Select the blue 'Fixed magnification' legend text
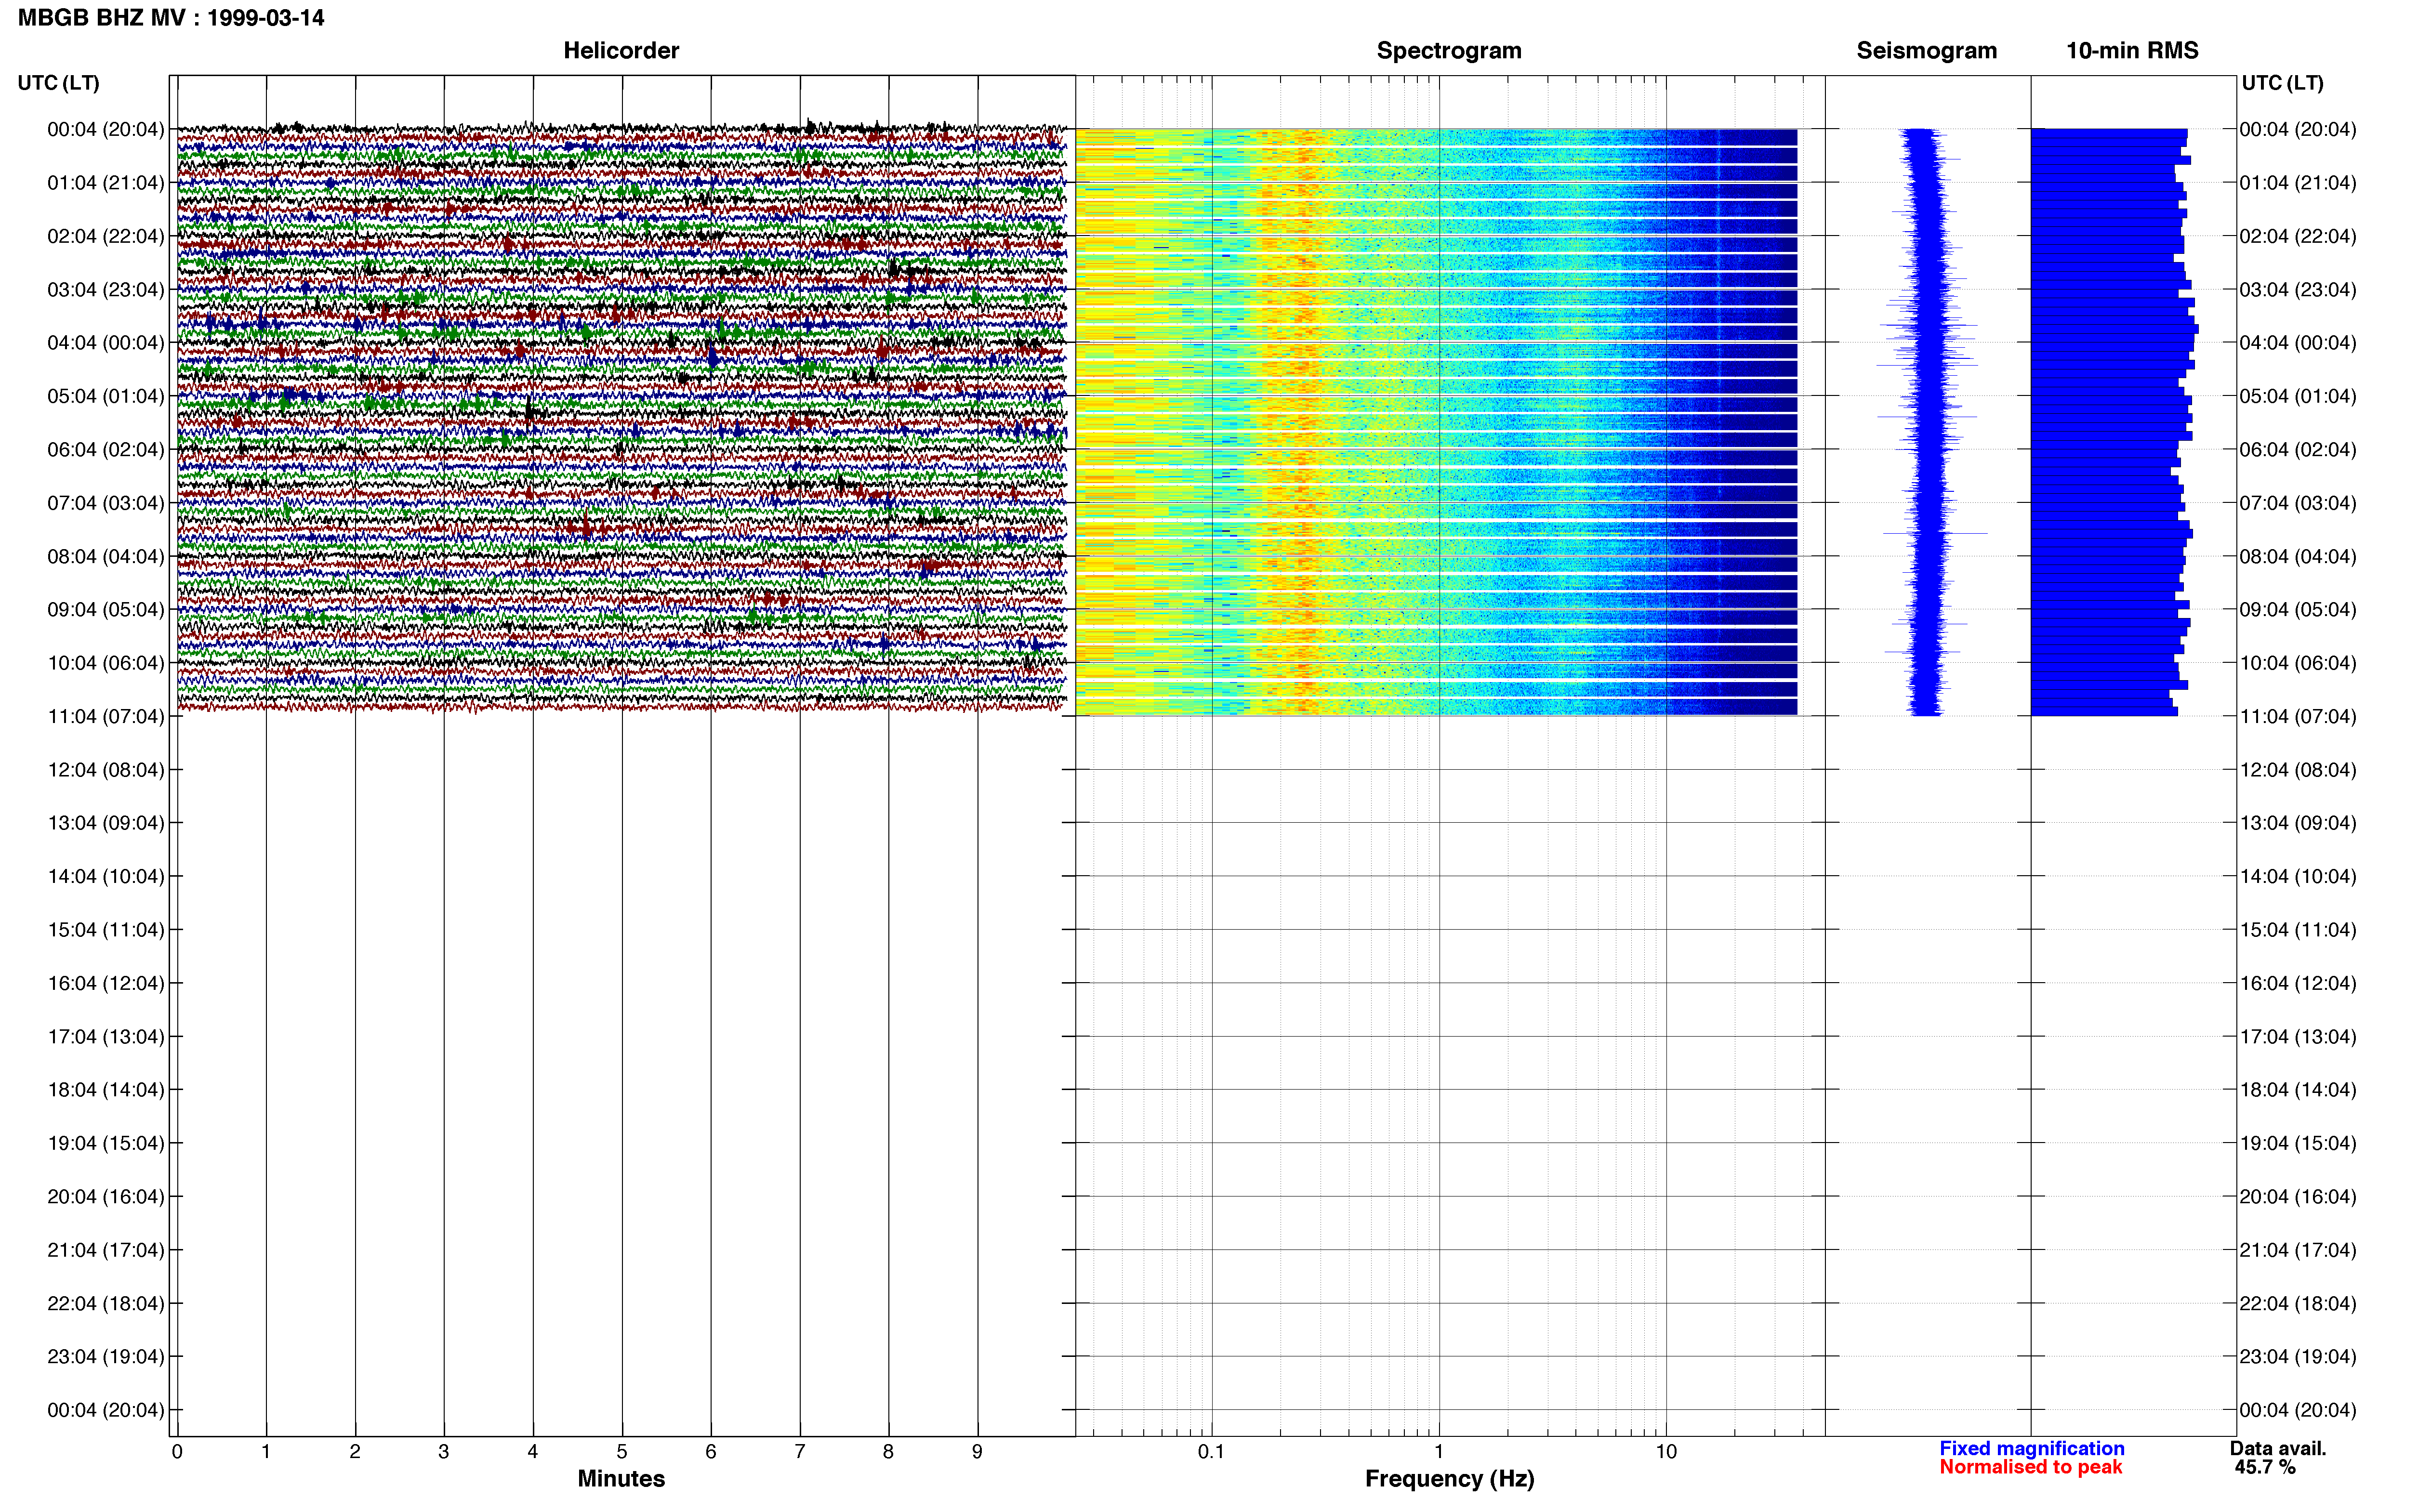 2031,1448
